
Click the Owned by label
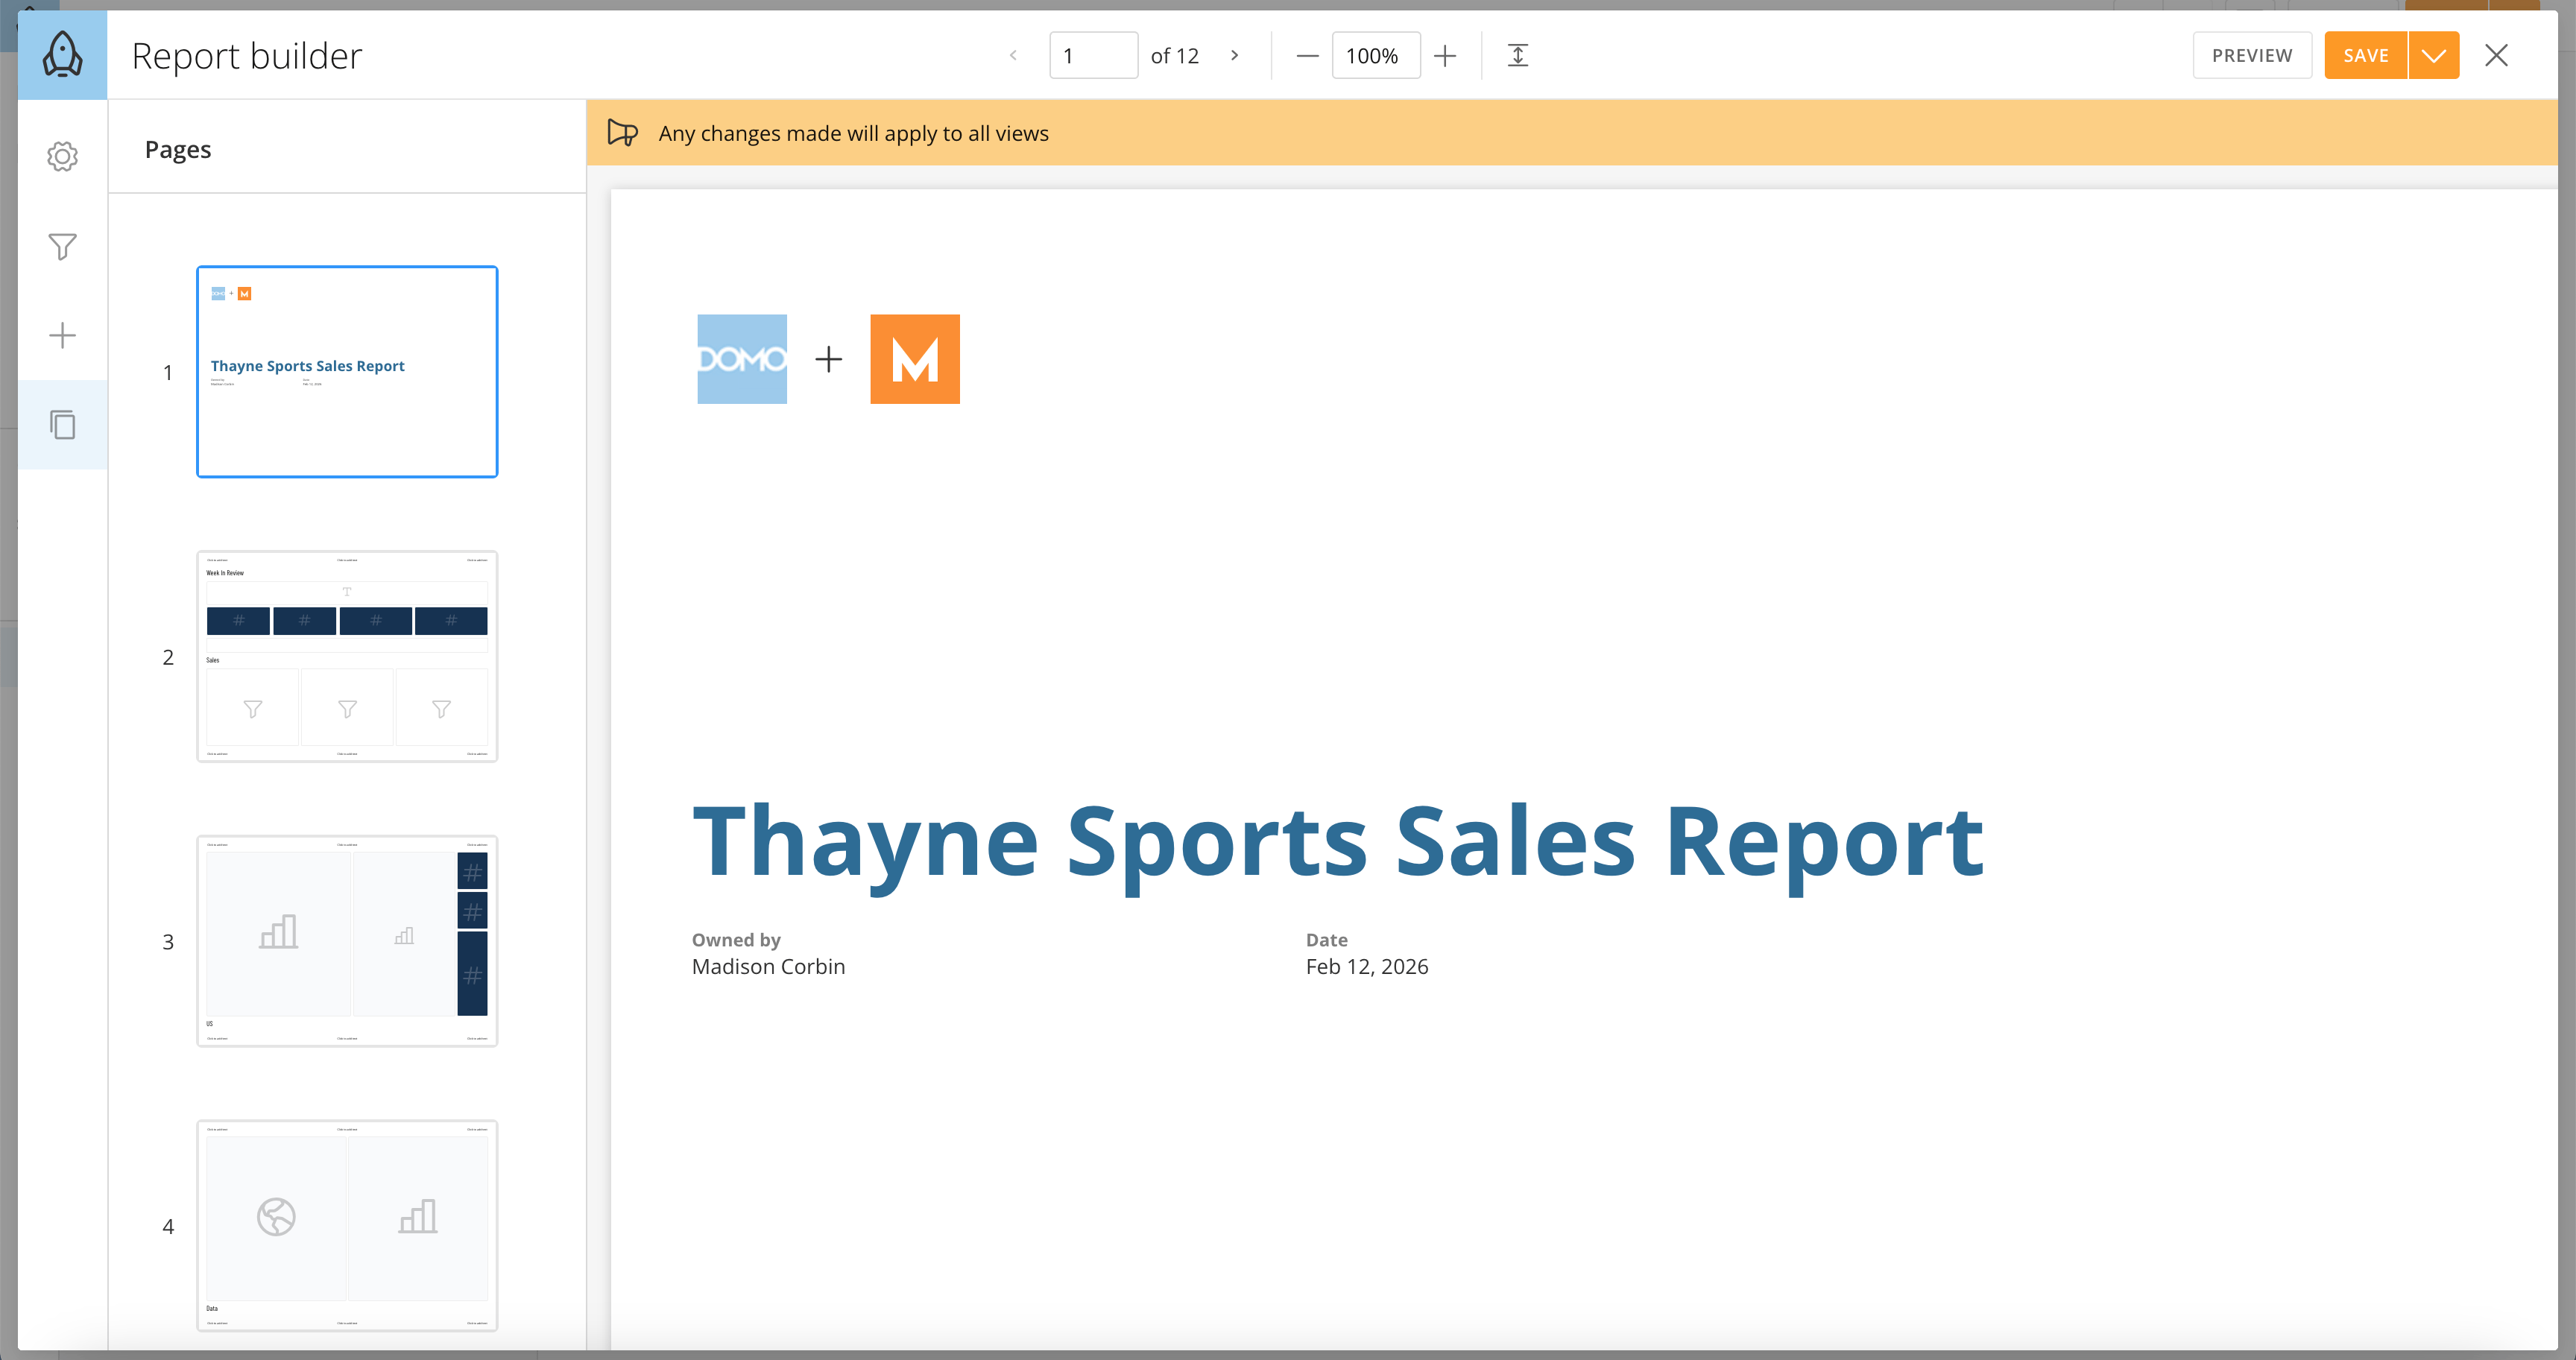[x=736, y=940]
